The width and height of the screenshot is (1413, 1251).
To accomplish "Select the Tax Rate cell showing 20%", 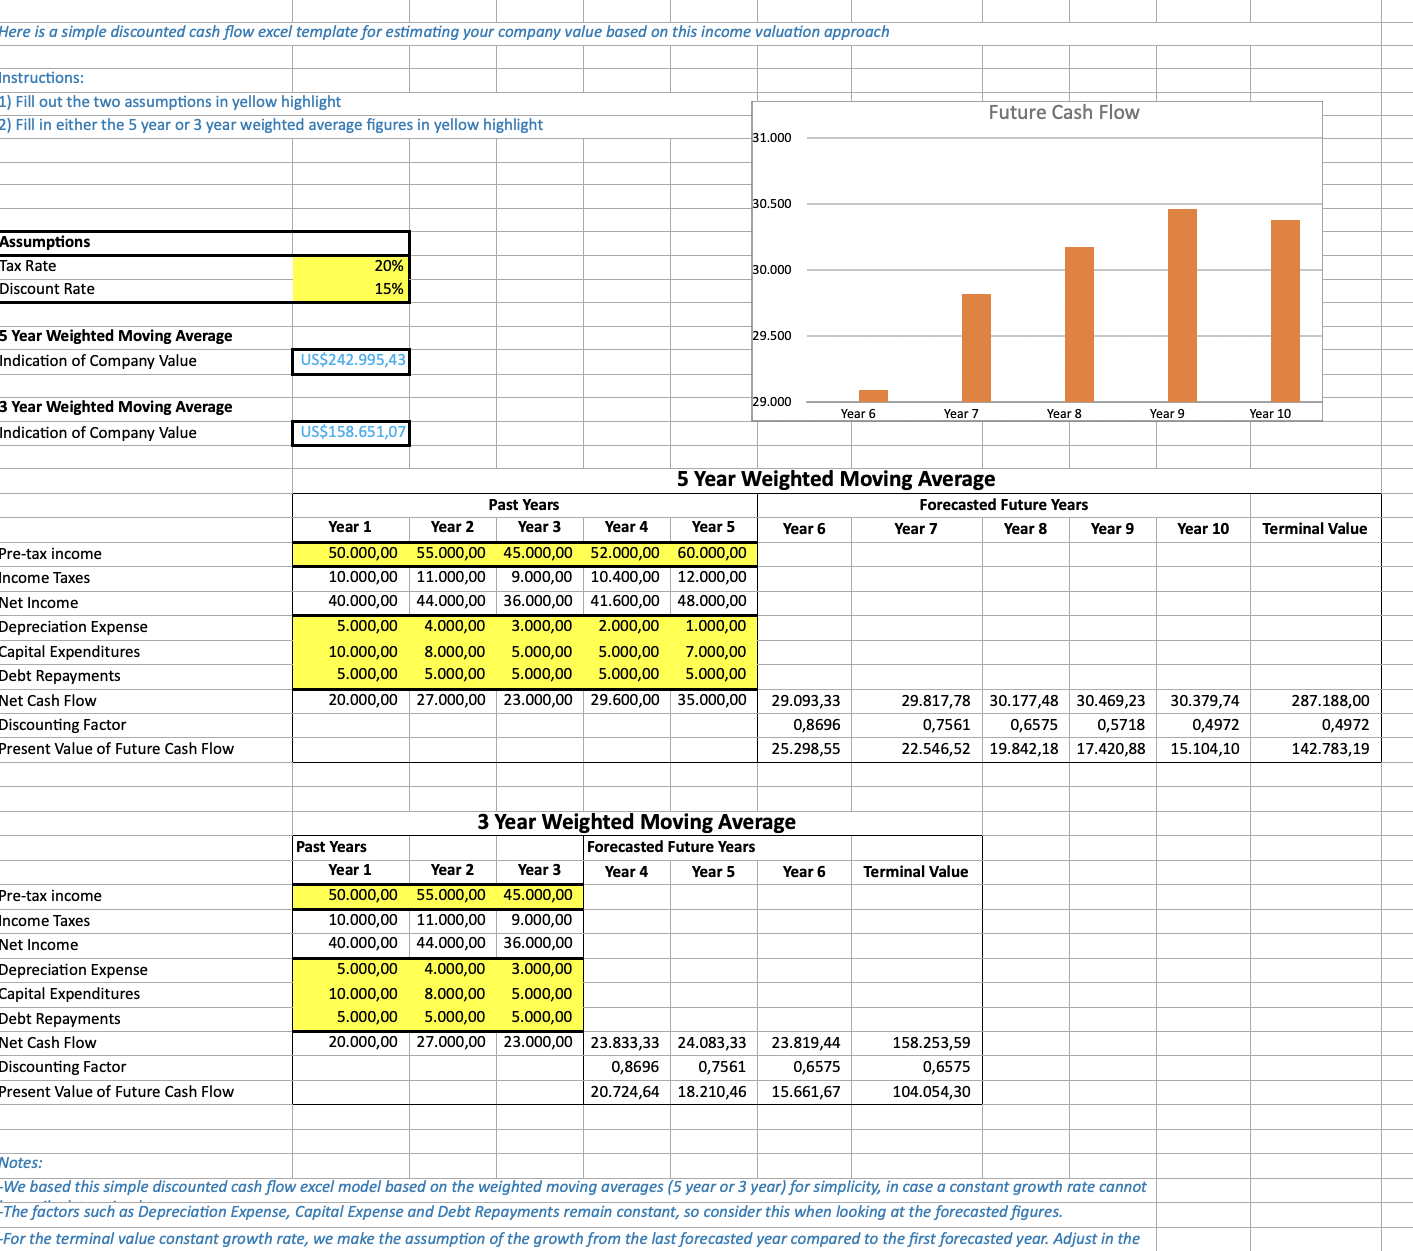I will 351,266.
